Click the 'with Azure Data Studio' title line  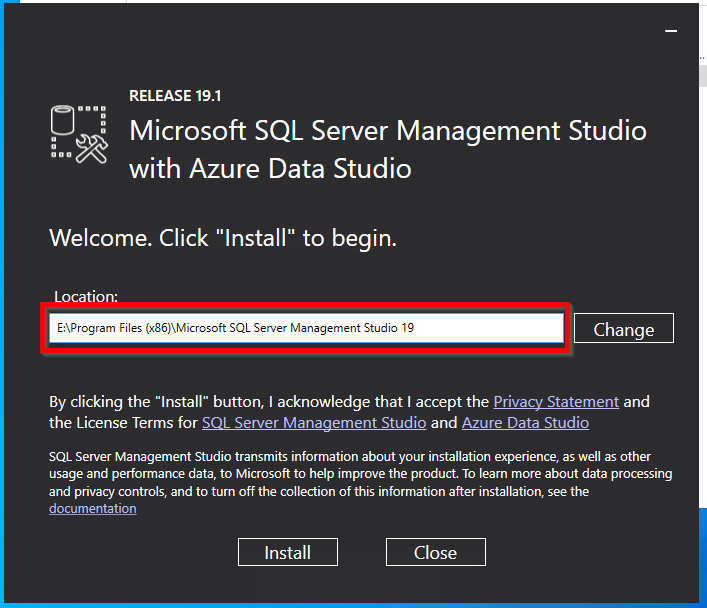(270, 169)
